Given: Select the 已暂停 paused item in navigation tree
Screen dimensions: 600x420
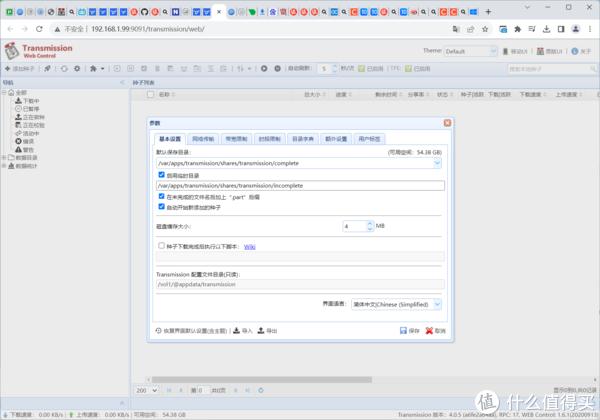Looking at the screenshot, I should coord(27,109).
